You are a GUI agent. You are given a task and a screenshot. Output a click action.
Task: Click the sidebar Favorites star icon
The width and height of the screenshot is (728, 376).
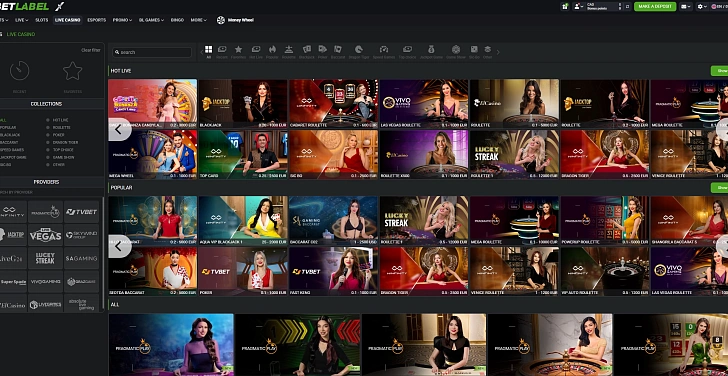tap(72, 71)
